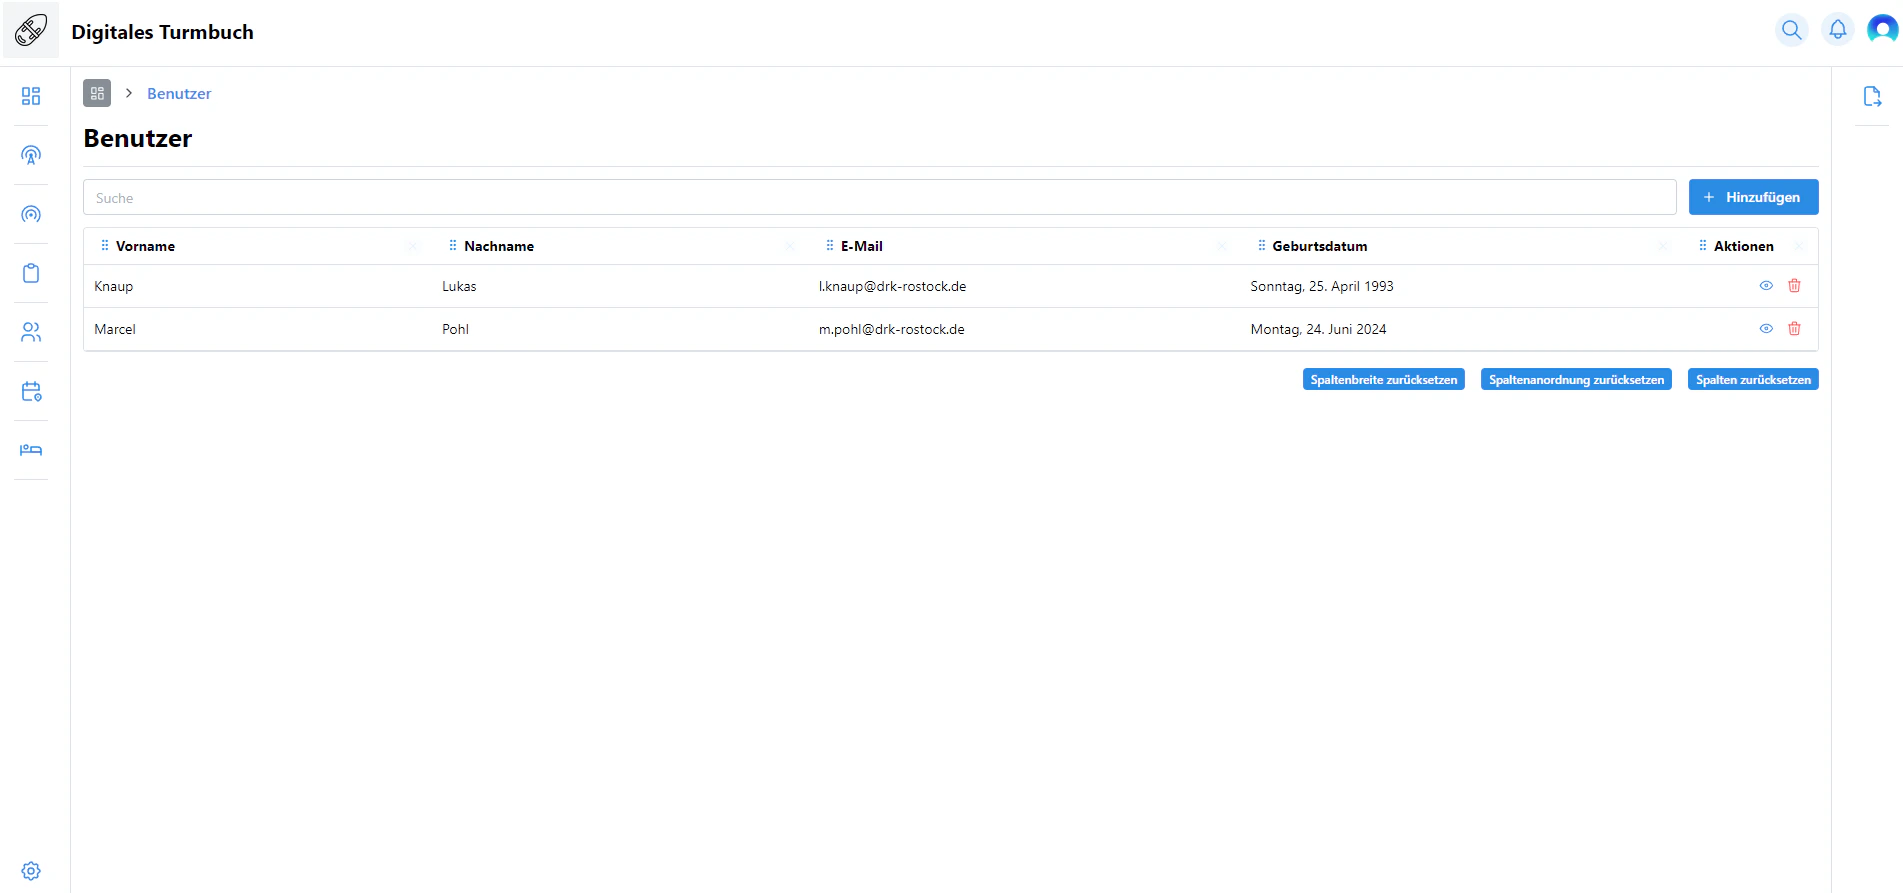Select the Montag, 24. Juni 2024 cell
Image resolution: width=1903 pixels, height=893 pixels.
tap(1318, 329)
